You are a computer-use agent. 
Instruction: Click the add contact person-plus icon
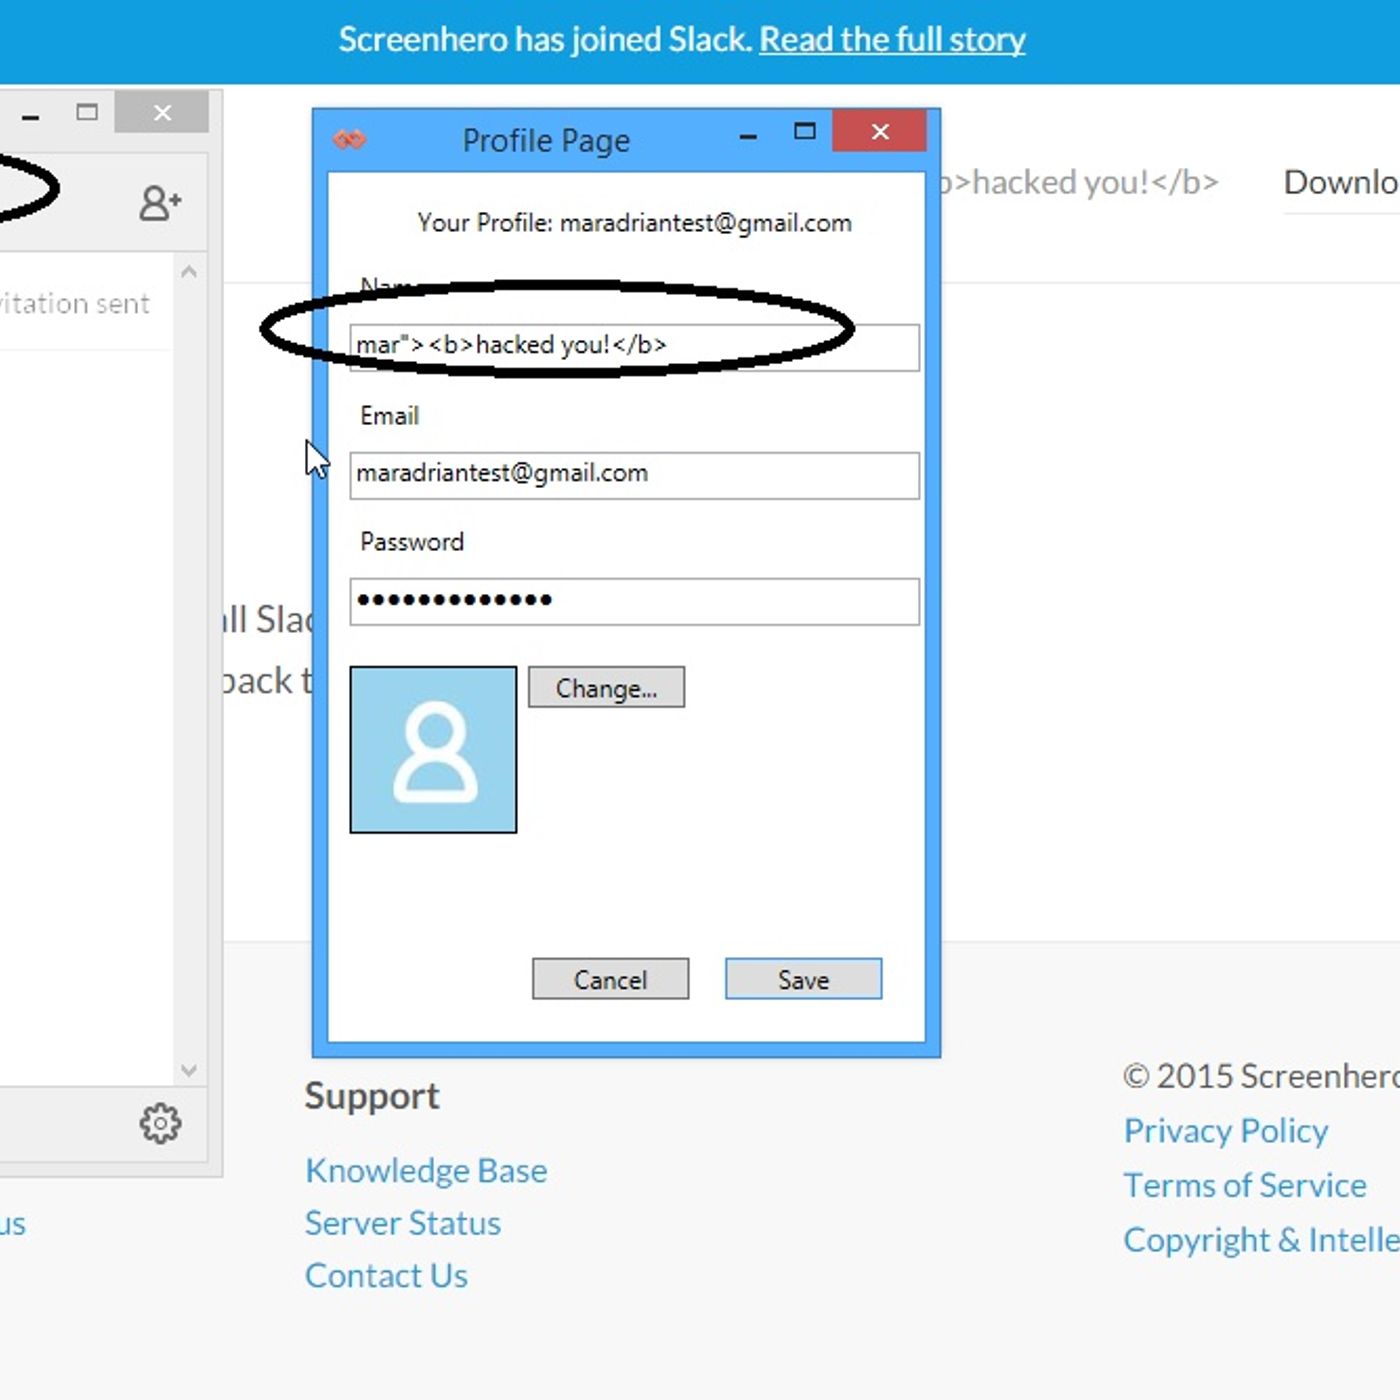[159, 203]
